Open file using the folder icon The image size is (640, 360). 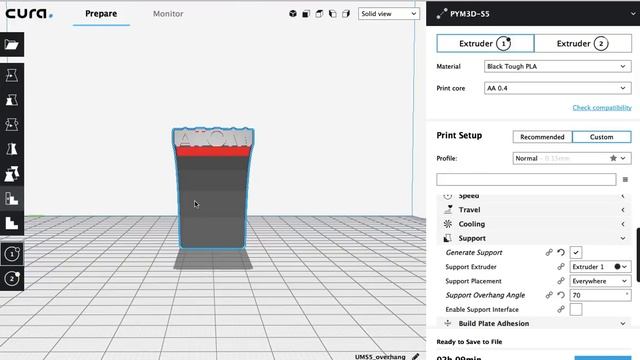(12, 44)
